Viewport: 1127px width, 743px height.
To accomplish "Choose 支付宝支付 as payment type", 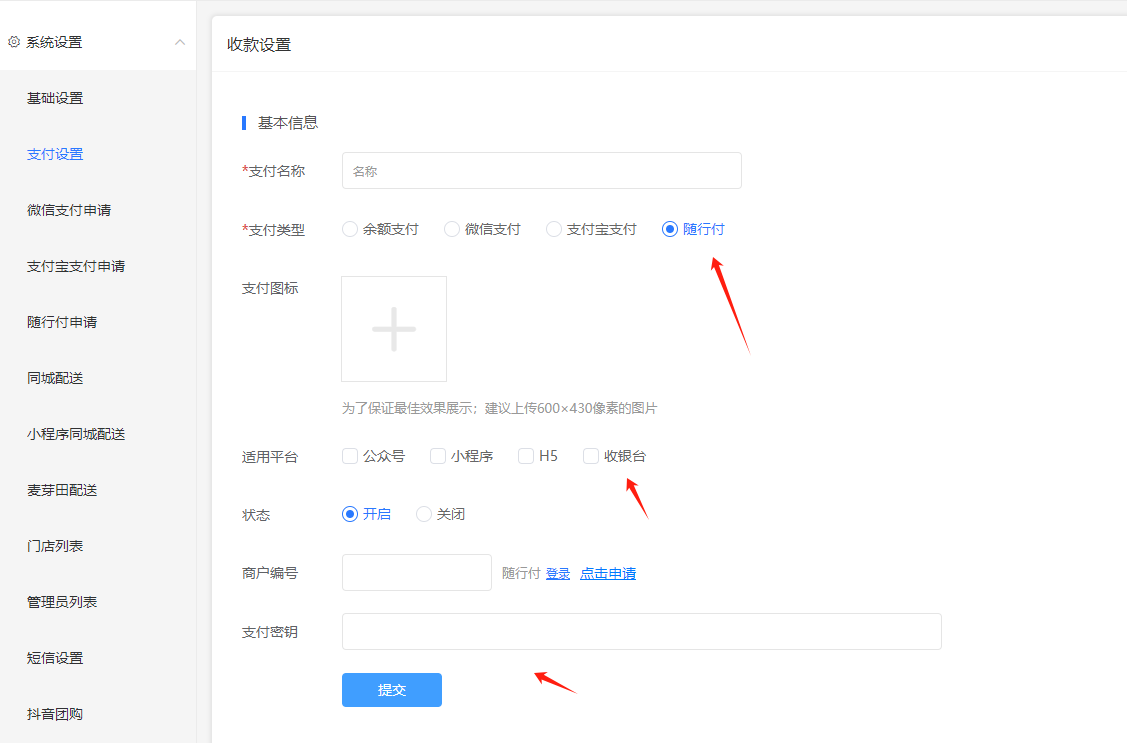I will point(554,229).
